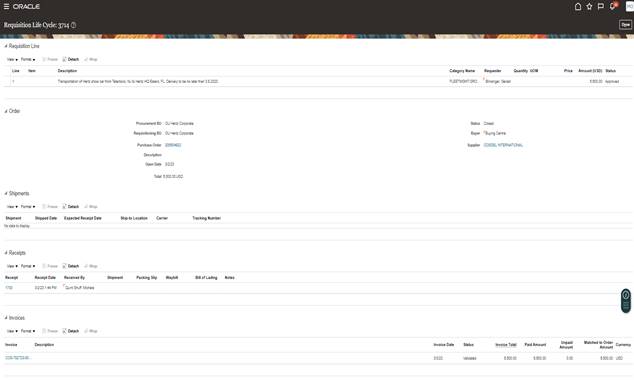Open help icon next to page title
Screen dimensions: 634x380
(74, 25)
